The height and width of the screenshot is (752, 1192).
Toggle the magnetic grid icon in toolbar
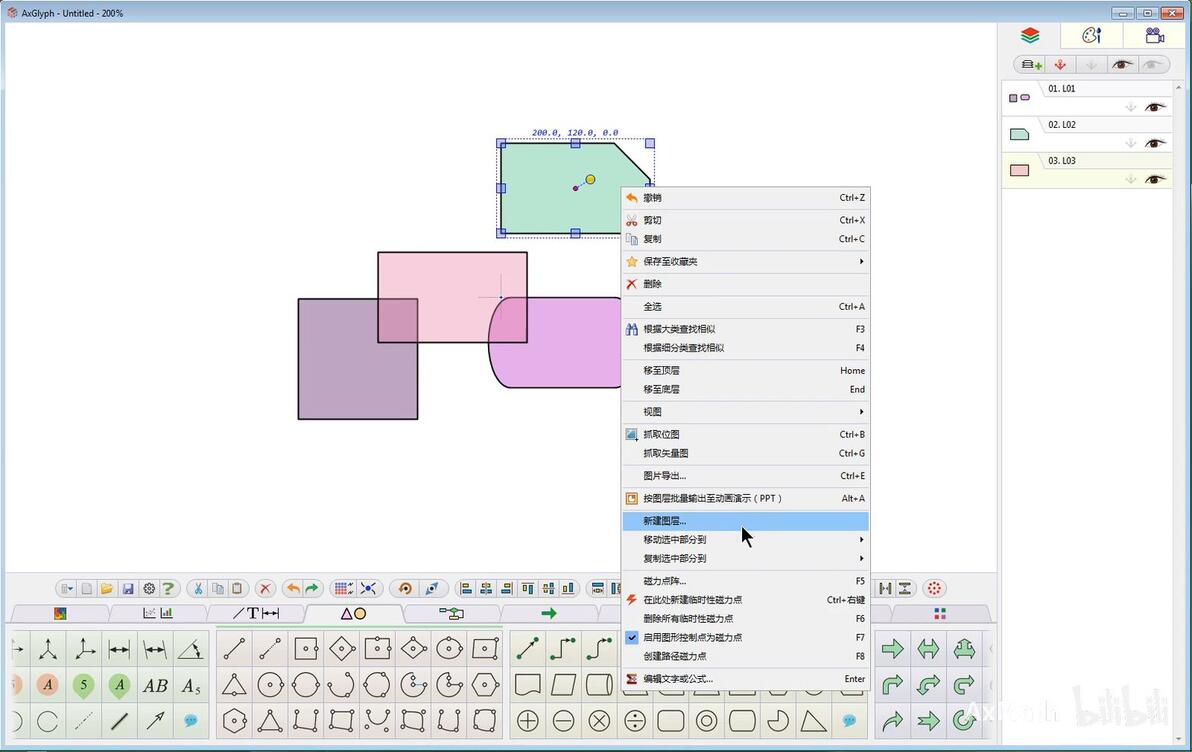click(x=343, y=589)
